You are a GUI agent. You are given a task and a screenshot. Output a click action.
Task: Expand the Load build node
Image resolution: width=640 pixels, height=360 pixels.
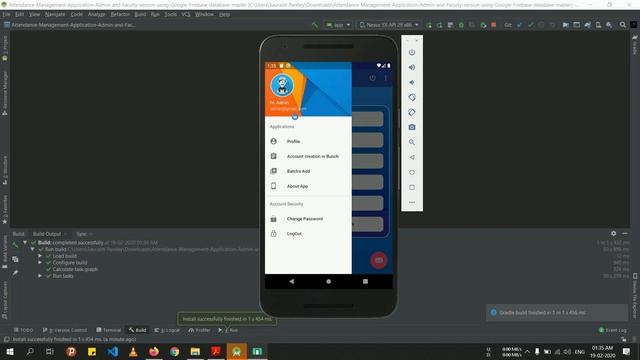(x=40, y=256)
